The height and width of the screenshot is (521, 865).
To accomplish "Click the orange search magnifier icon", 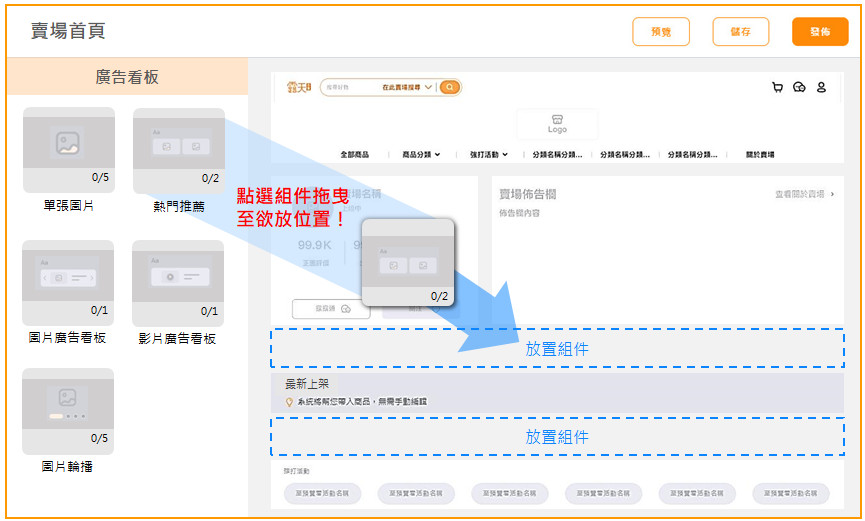I will [450, 88].
